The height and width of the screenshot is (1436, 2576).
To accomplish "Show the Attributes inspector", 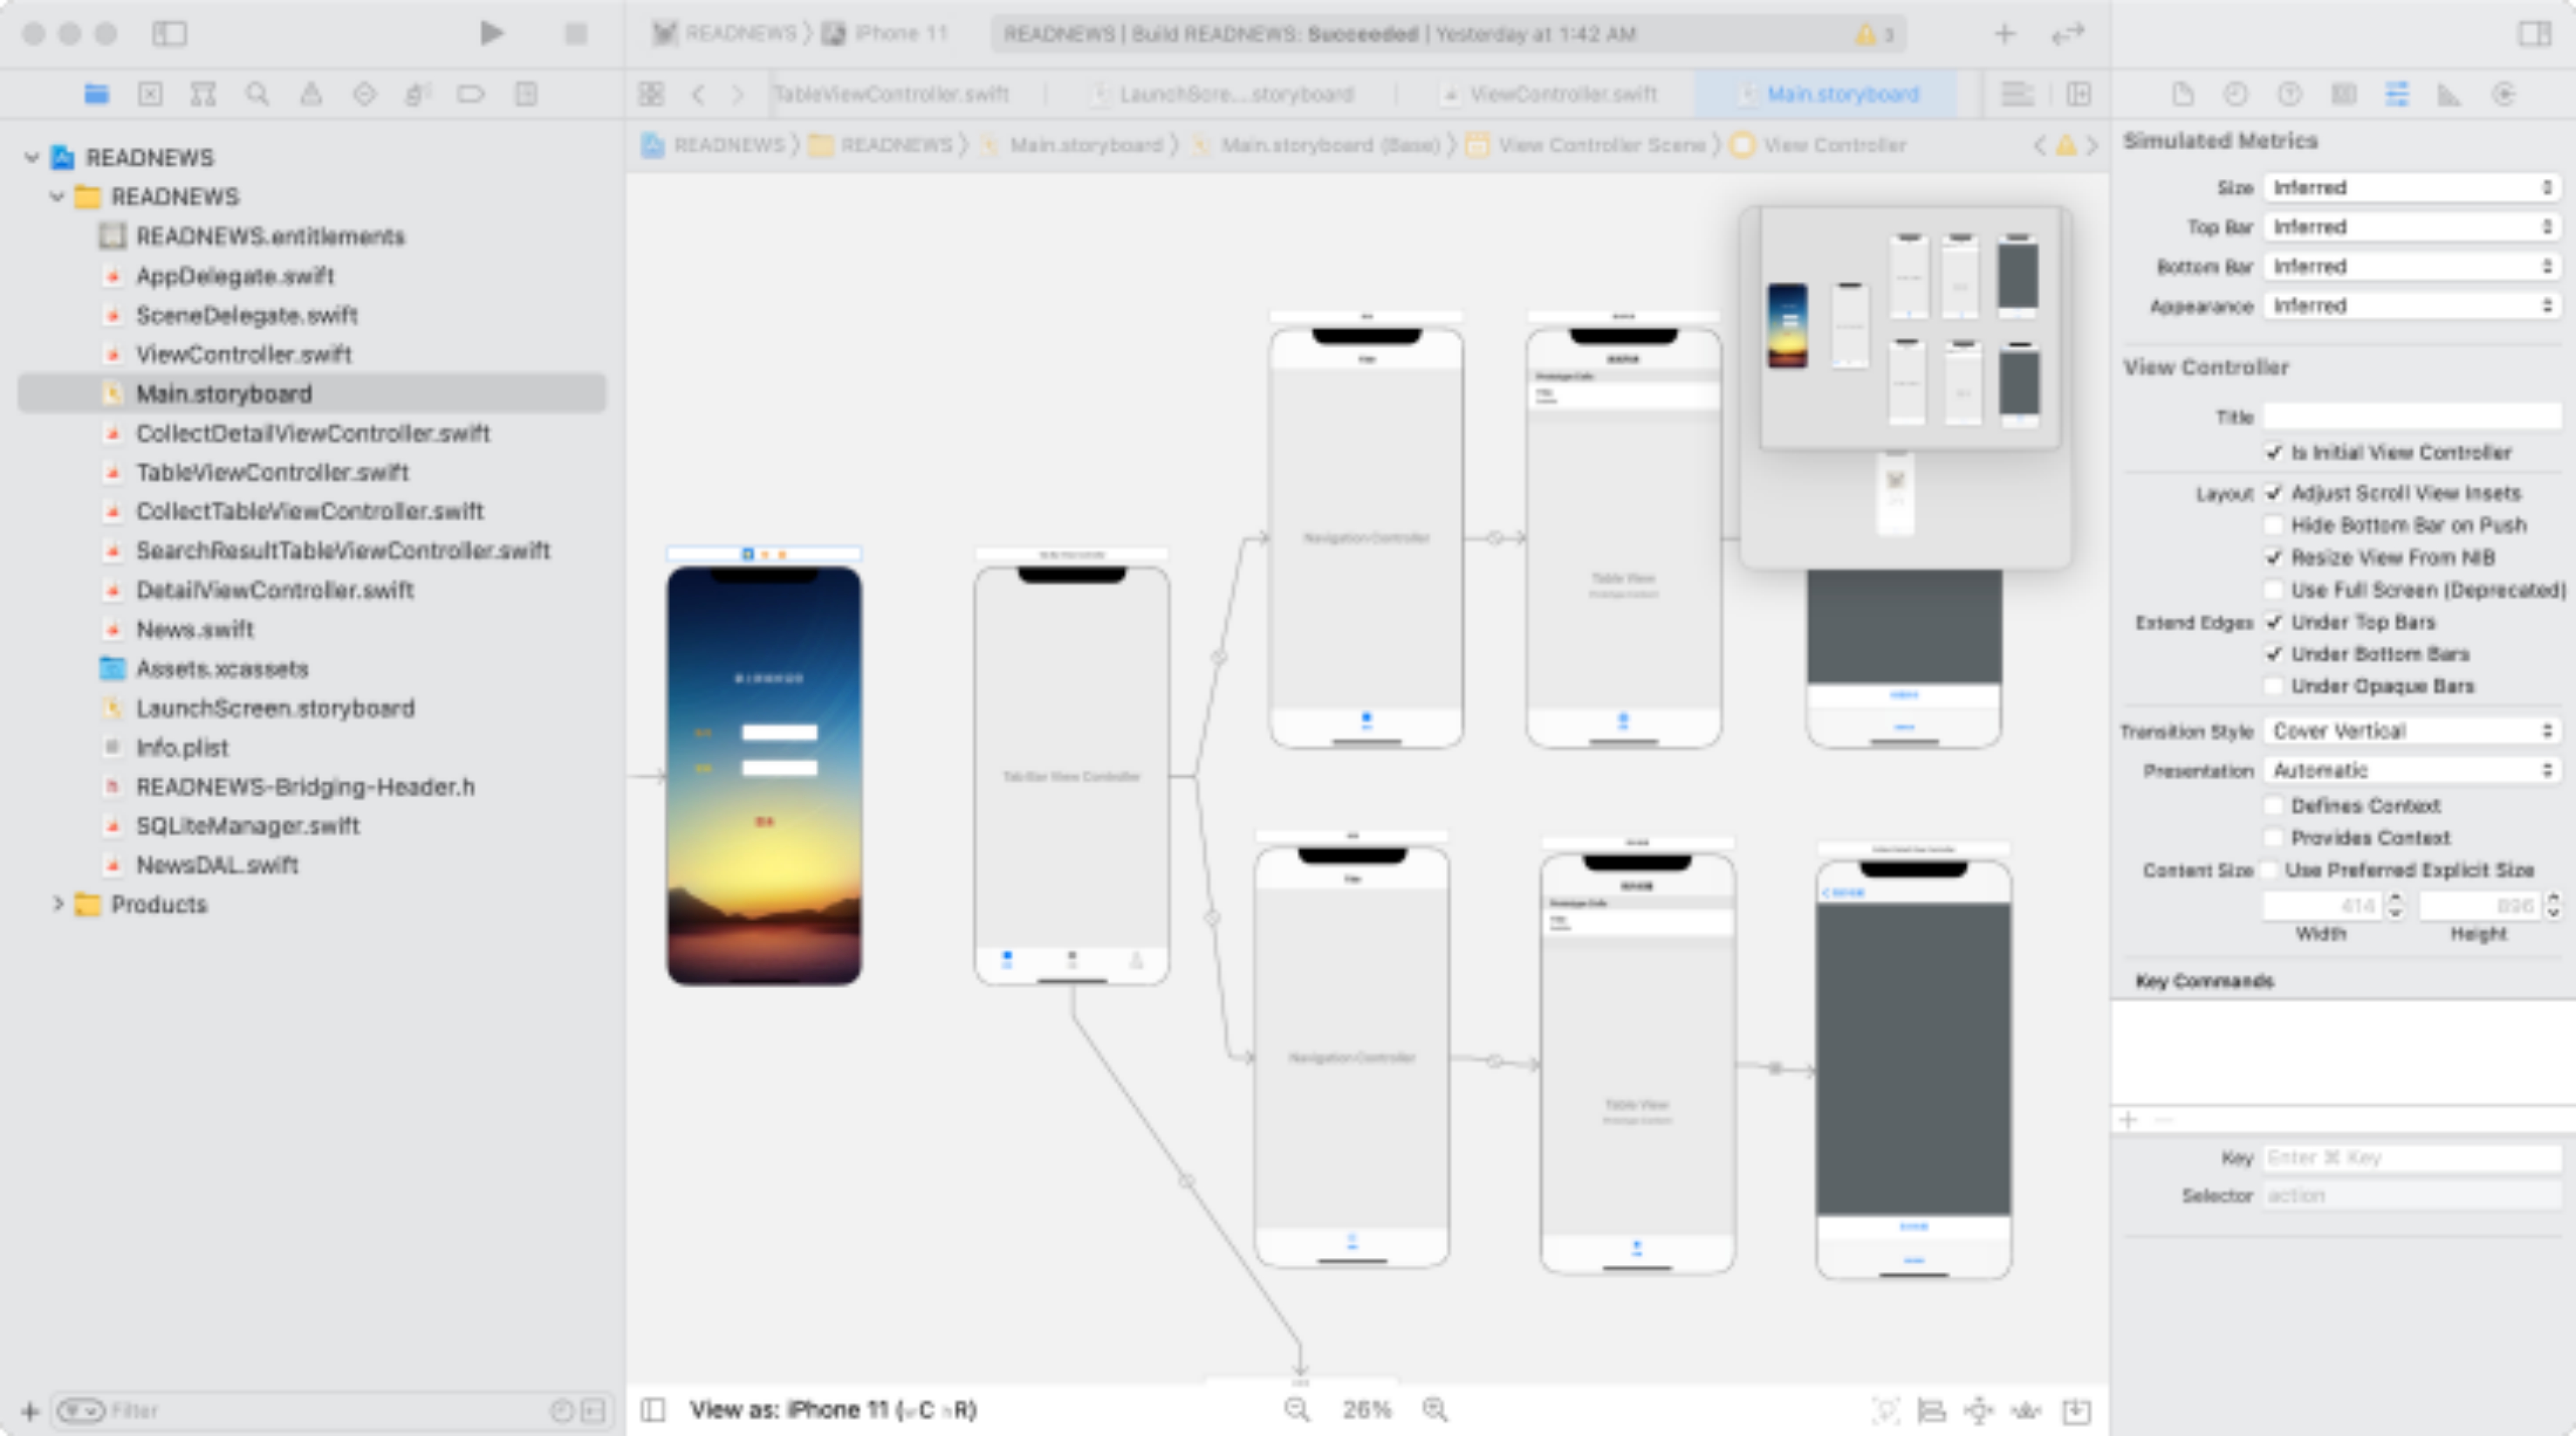I will 2396,94.
